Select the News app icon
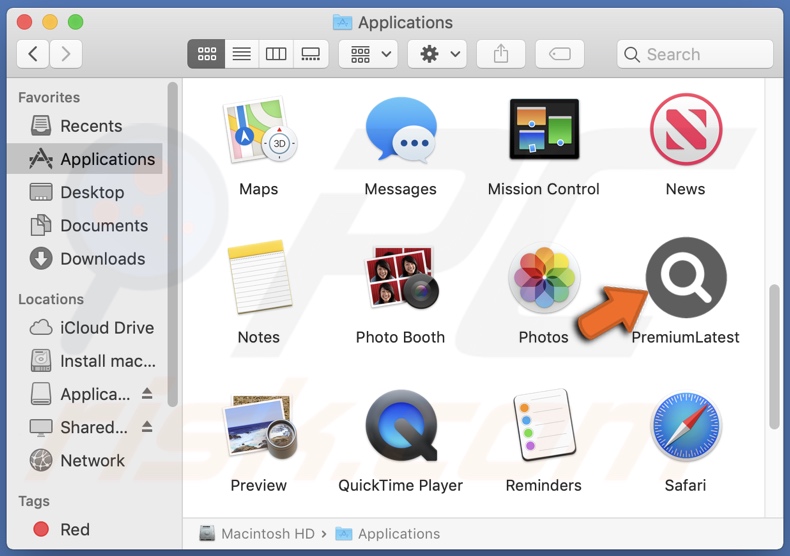The width and height of the screenshot is (790, 556). point(686,129)
